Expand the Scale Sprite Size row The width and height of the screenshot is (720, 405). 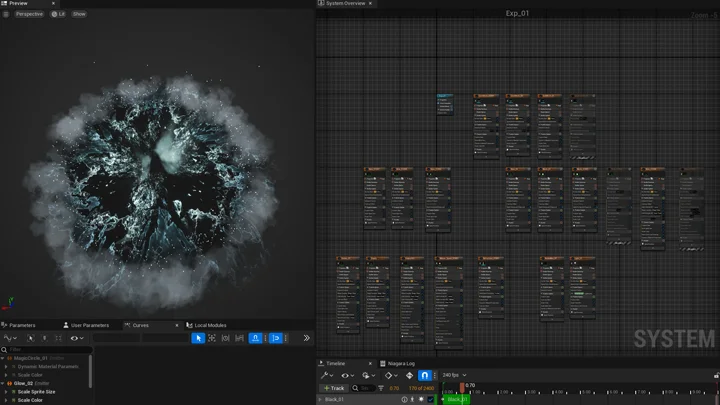coord(6,392)
